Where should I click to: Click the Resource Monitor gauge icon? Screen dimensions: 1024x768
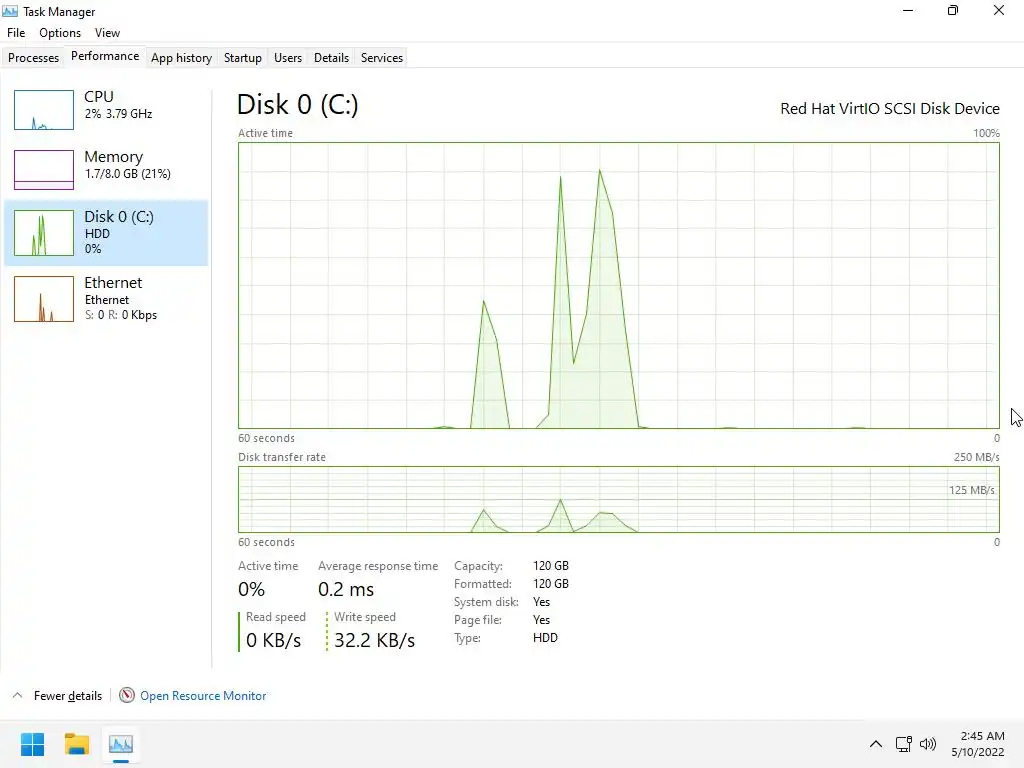(127, 696)
